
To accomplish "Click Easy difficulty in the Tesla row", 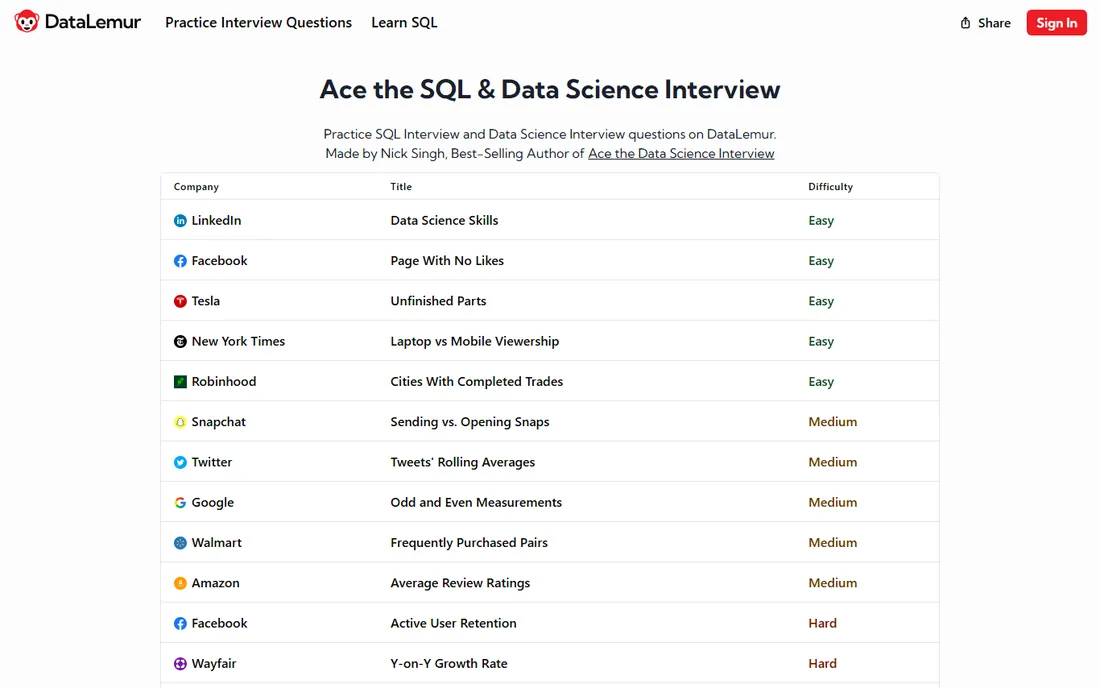I will (x=821, y=302).
